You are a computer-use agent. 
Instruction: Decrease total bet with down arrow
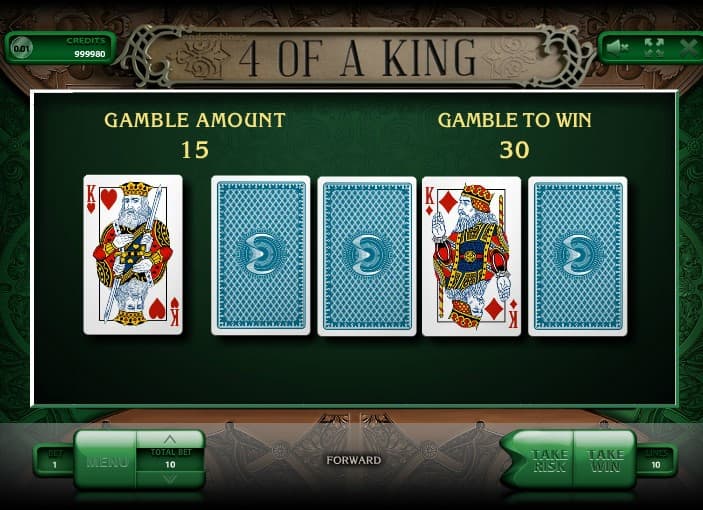click(x=170, y=480)
